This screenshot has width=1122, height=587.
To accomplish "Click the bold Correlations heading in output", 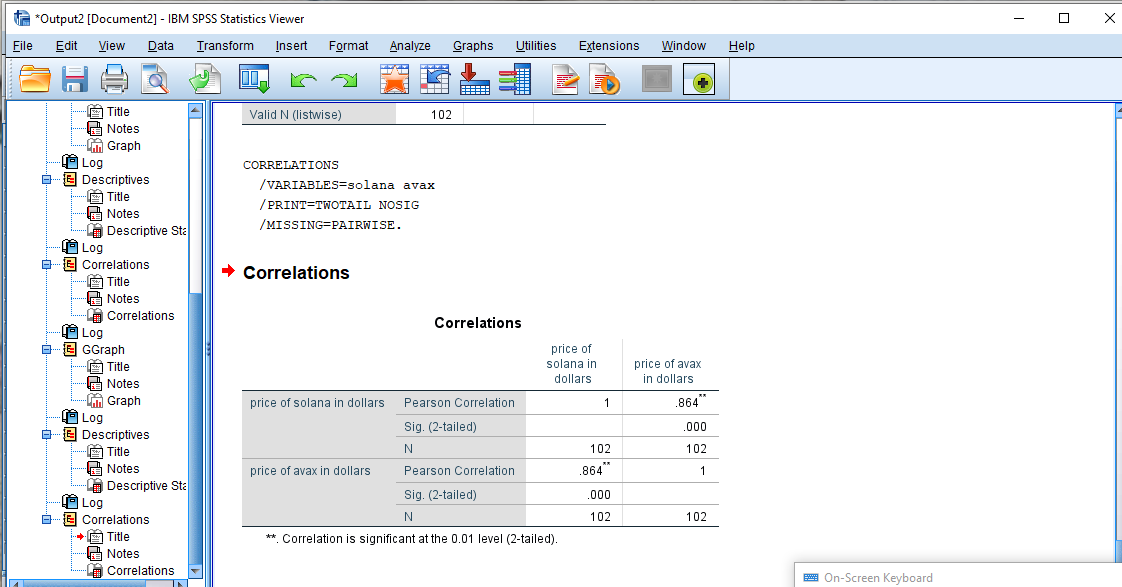I will click(296, 273).
